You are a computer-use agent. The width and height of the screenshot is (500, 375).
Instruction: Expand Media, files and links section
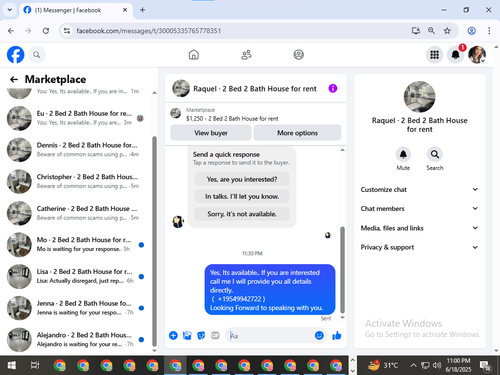pos(419,228)
